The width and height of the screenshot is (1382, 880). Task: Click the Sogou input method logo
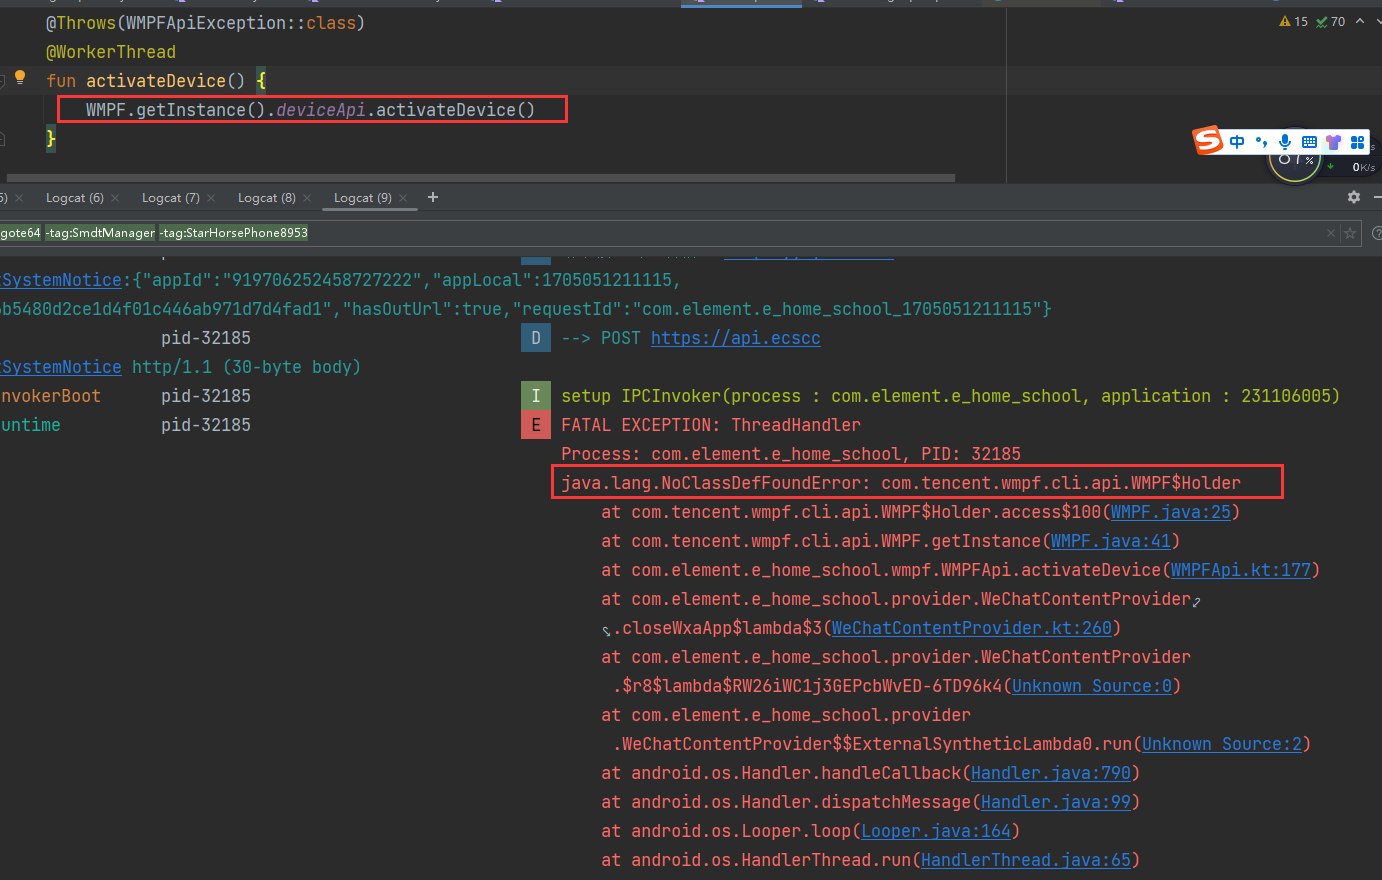pos(1208,141)
